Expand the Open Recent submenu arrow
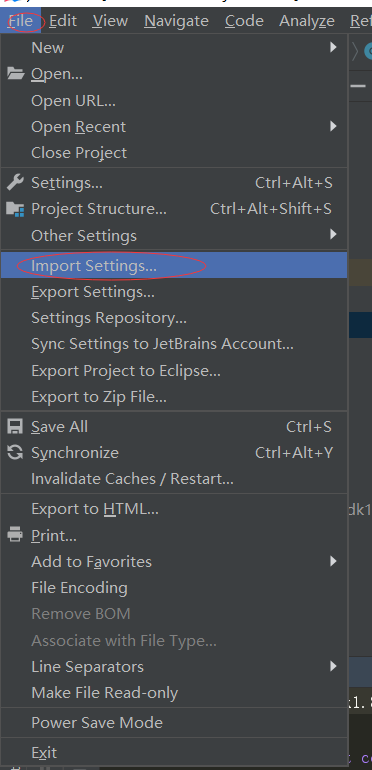 point(333,126)
